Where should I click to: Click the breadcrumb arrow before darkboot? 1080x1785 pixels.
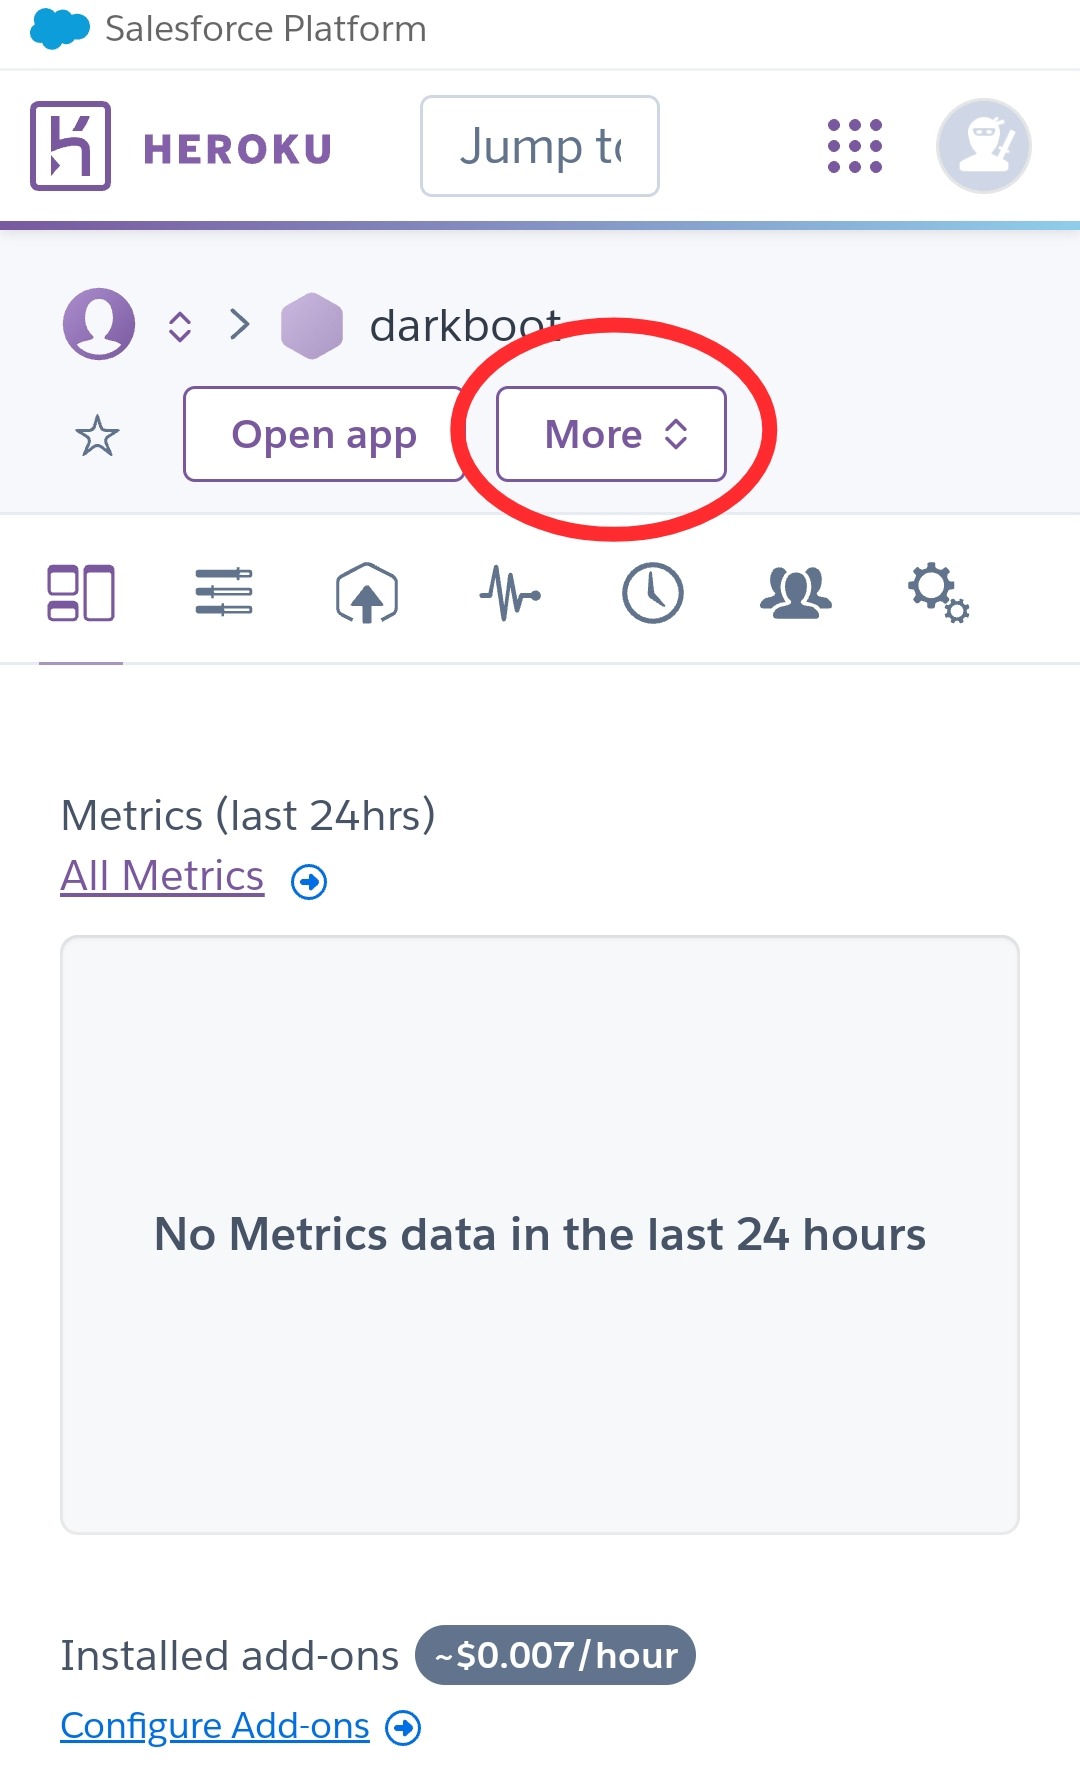[240, 324]
